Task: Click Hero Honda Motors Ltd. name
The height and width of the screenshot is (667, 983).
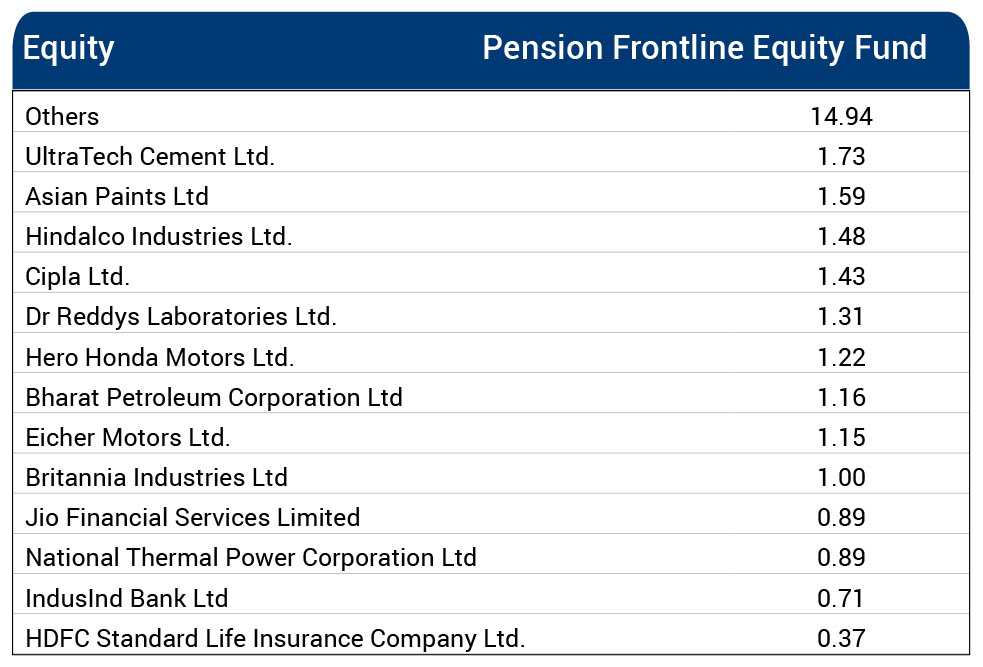Action: coord(160,357)
